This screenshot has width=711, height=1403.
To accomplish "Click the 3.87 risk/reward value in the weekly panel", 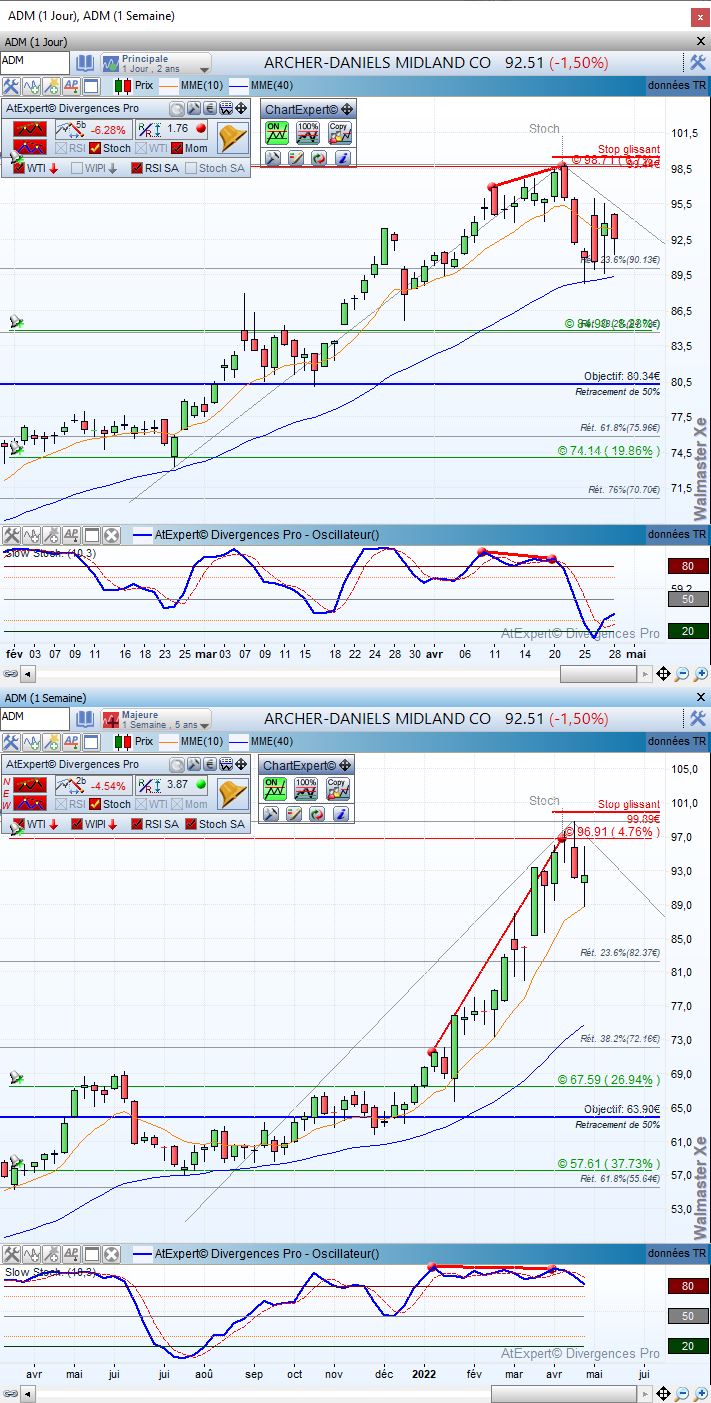I will click(178, 785).
